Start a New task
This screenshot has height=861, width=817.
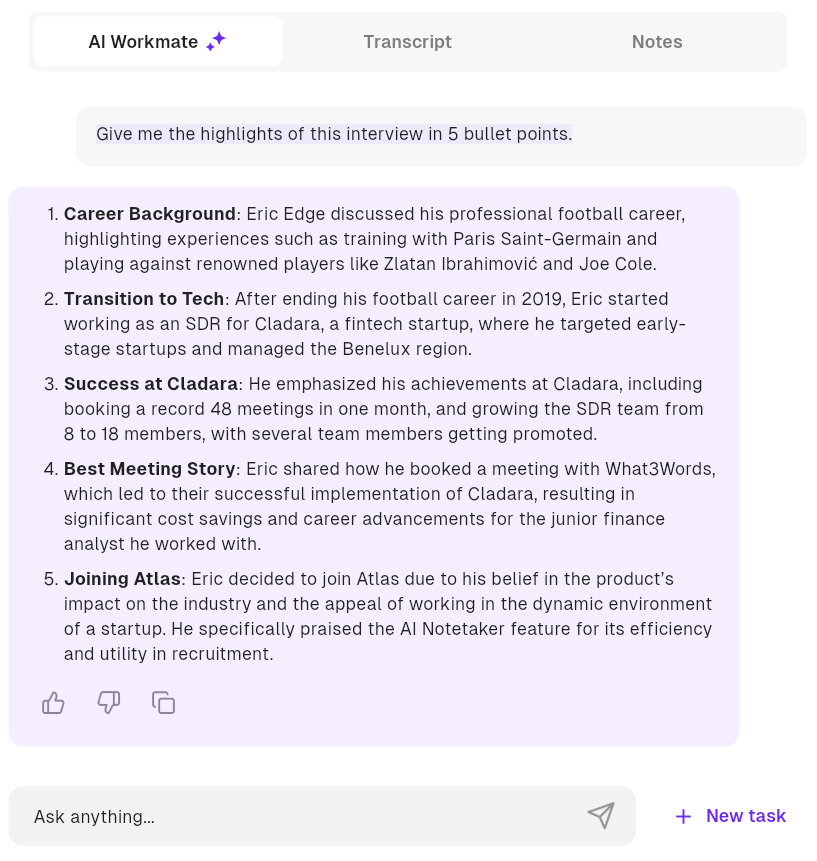(745, 816)
